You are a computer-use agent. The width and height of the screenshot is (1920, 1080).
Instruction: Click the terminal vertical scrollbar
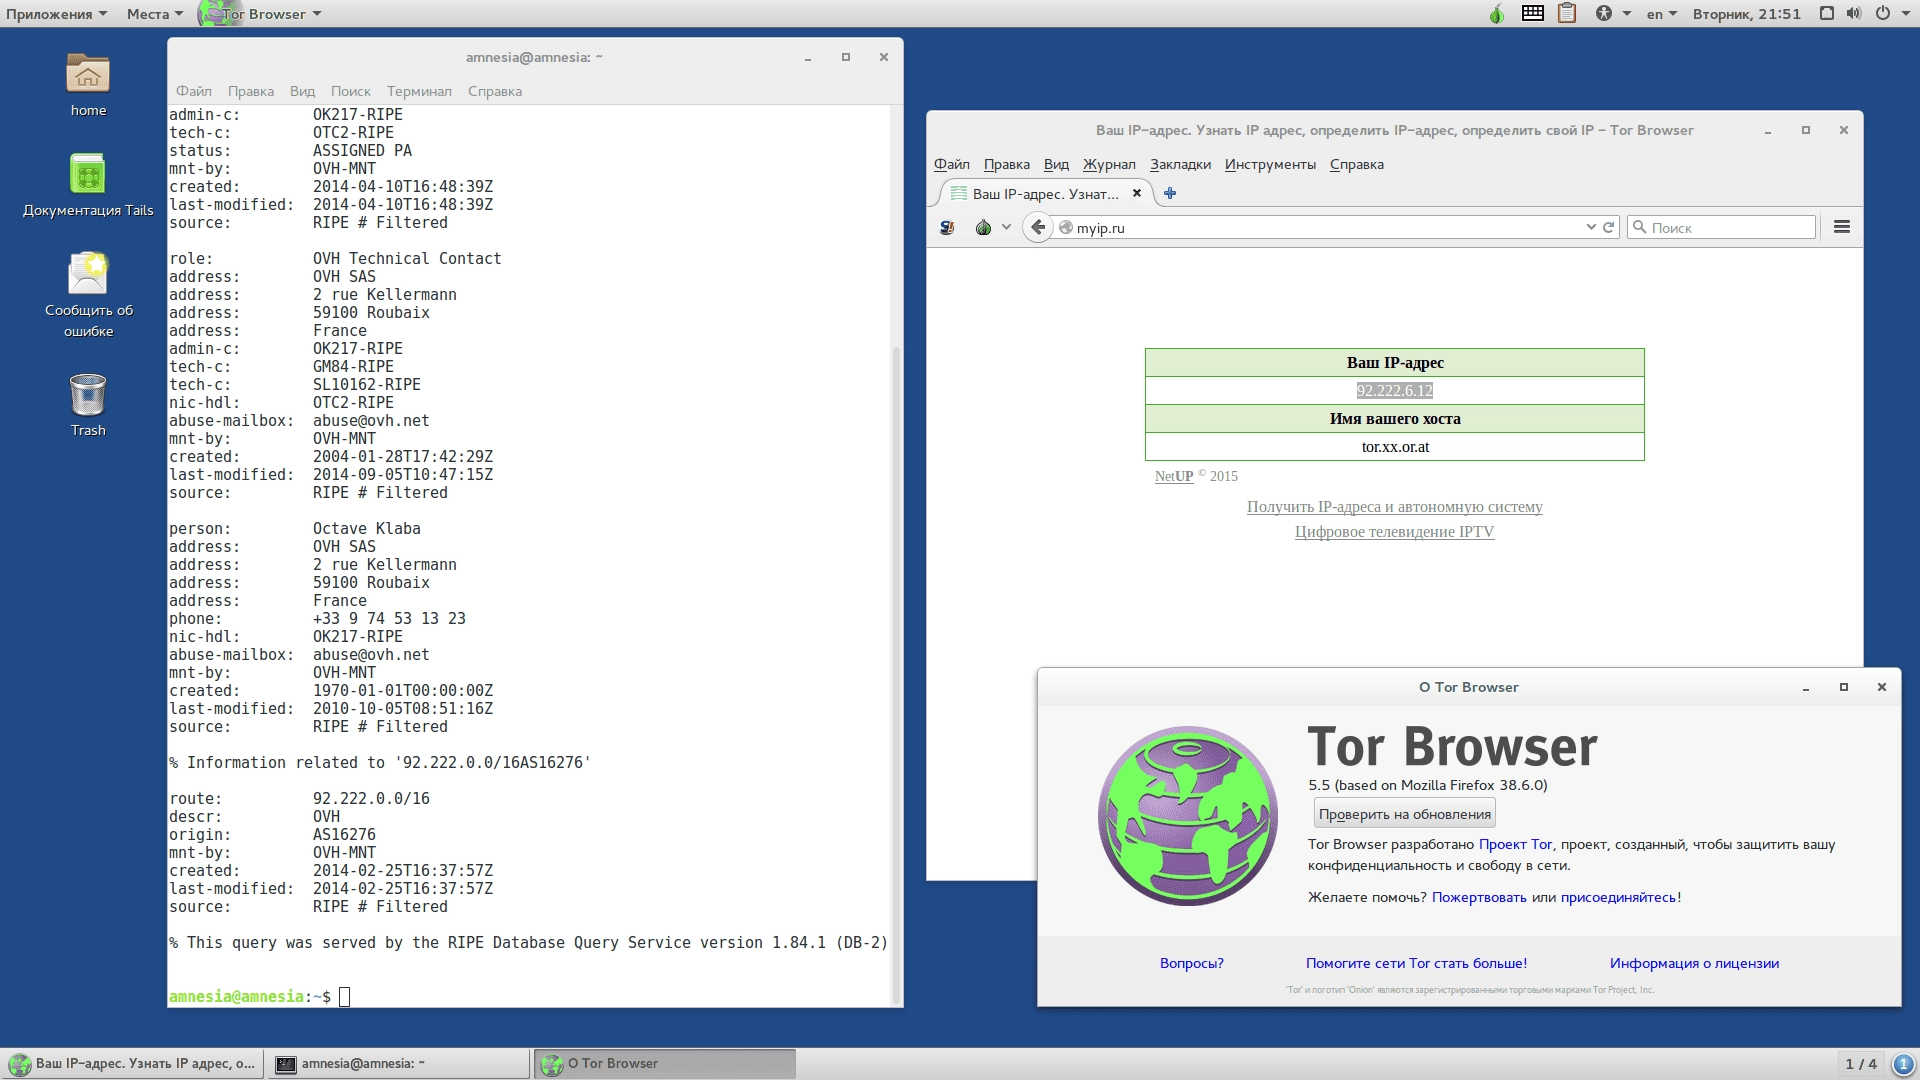896,675
